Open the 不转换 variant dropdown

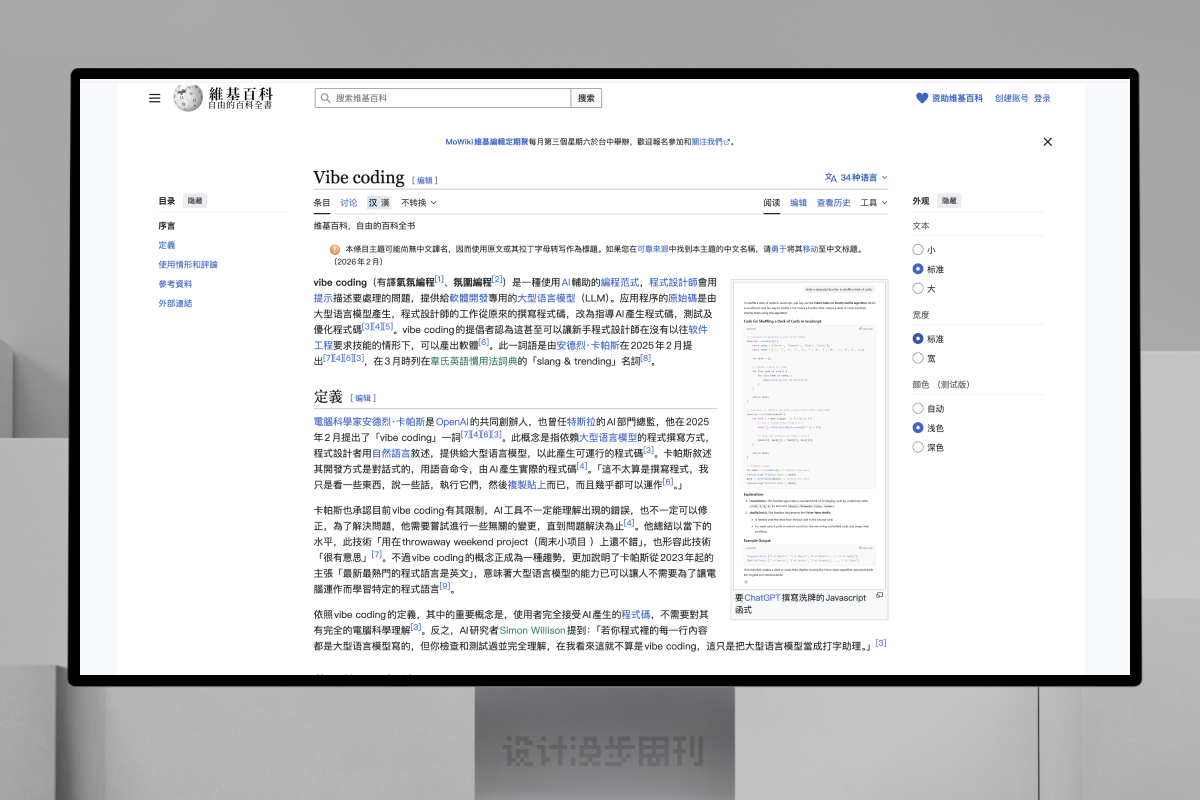418,203
